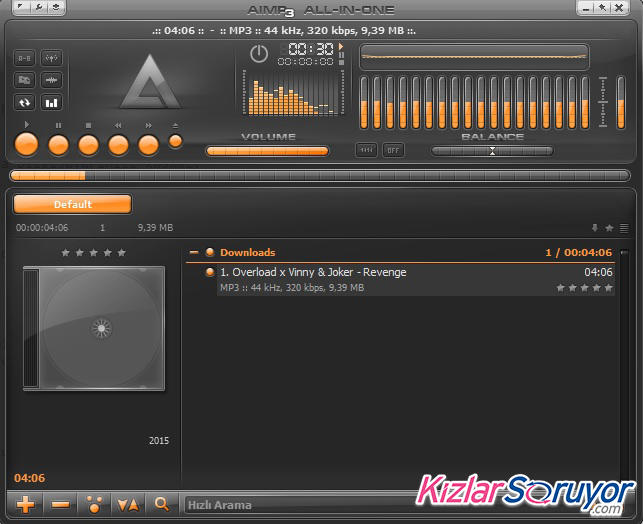Collapse the Downloads group
The width and height of the screenshot is (643, 524).
pyautogui.click(x=194, y=252)
